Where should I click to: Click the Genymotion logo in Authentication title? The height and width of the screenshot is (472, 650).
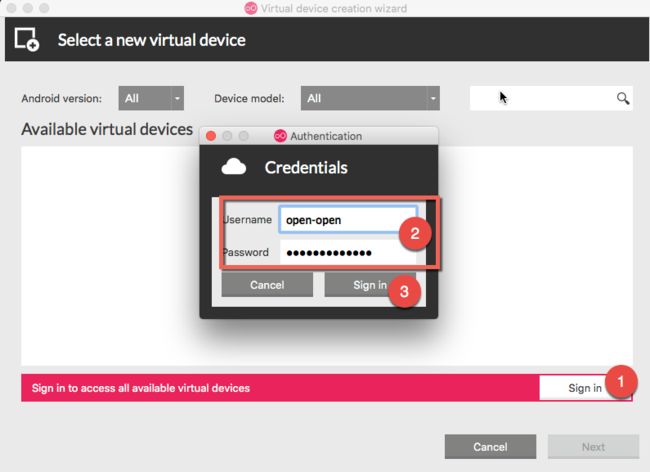point(280,136)
